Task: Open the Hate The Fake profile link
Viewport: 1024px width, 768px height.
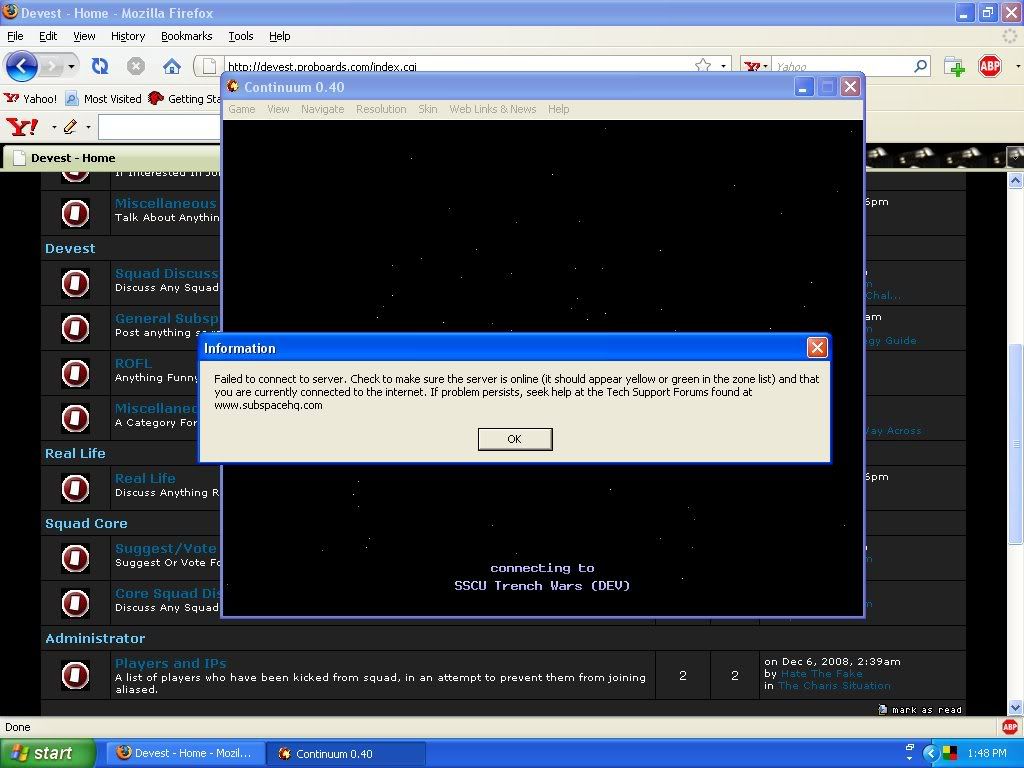Action: pos(822,673)
